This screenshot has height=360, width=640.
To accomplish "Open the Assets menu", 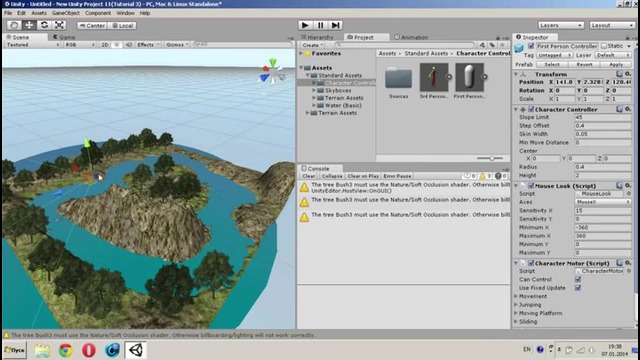I will coord(39,13).
